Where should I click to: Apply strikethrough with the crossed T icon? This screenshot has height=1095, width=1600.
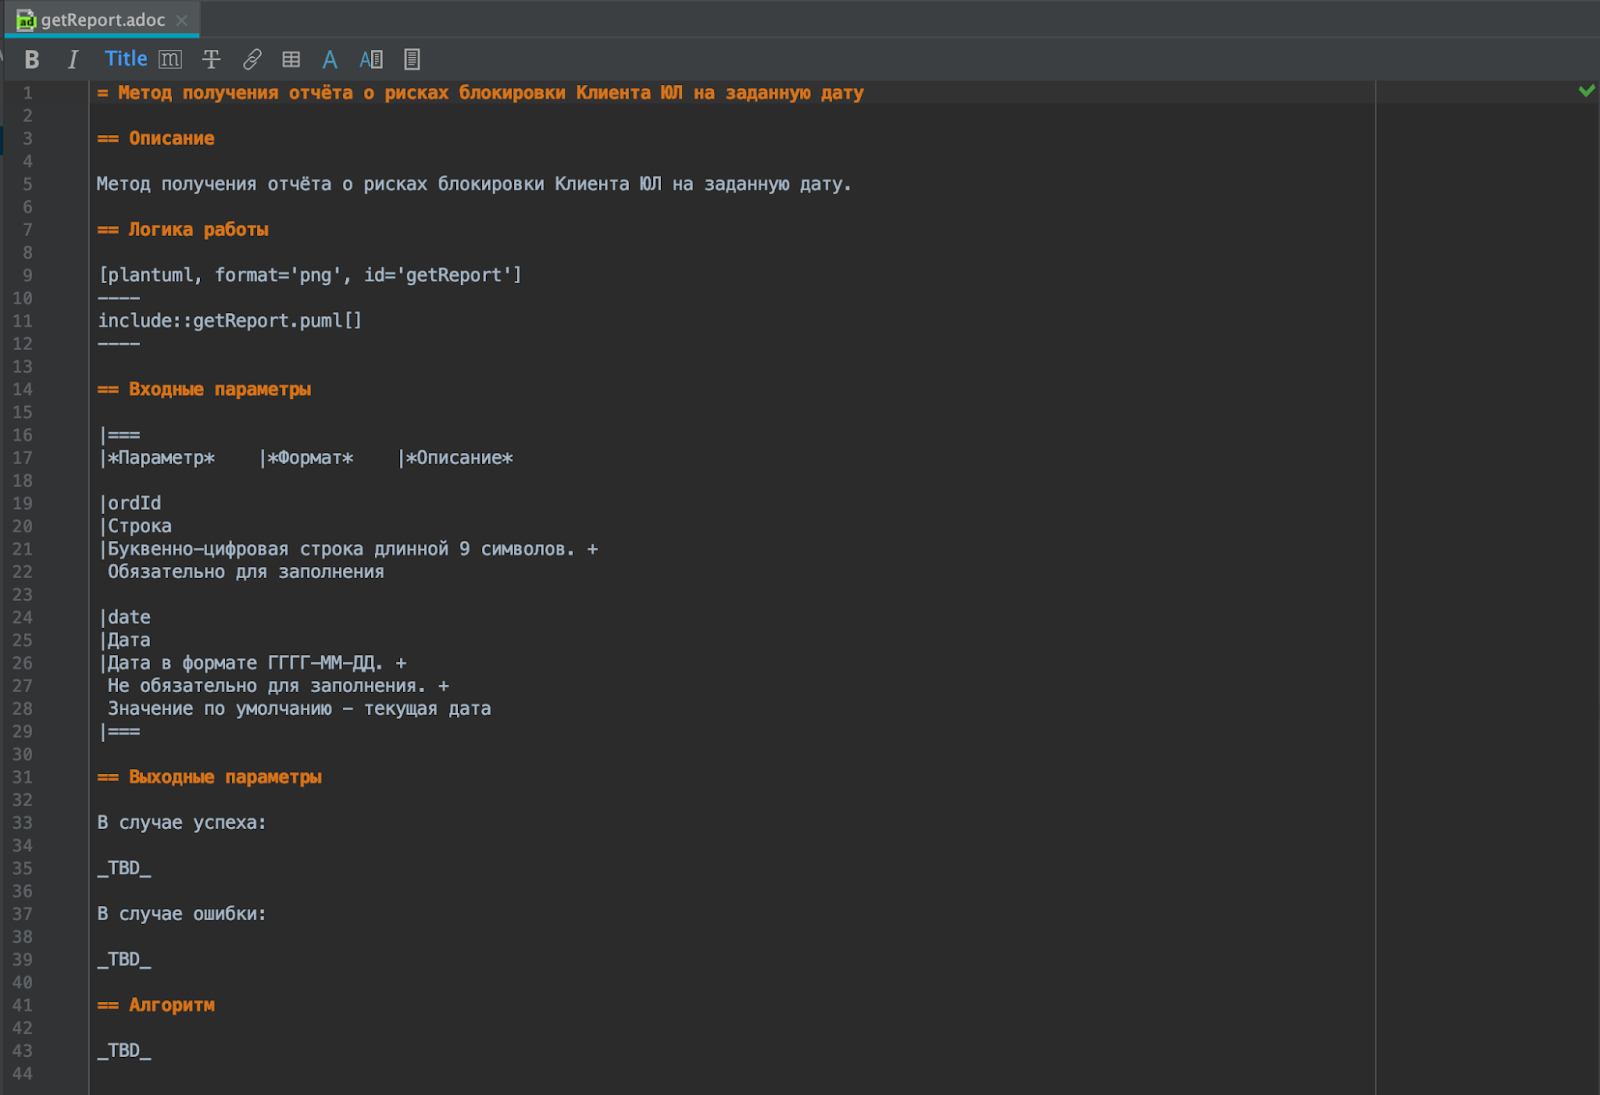coord(211,60)
